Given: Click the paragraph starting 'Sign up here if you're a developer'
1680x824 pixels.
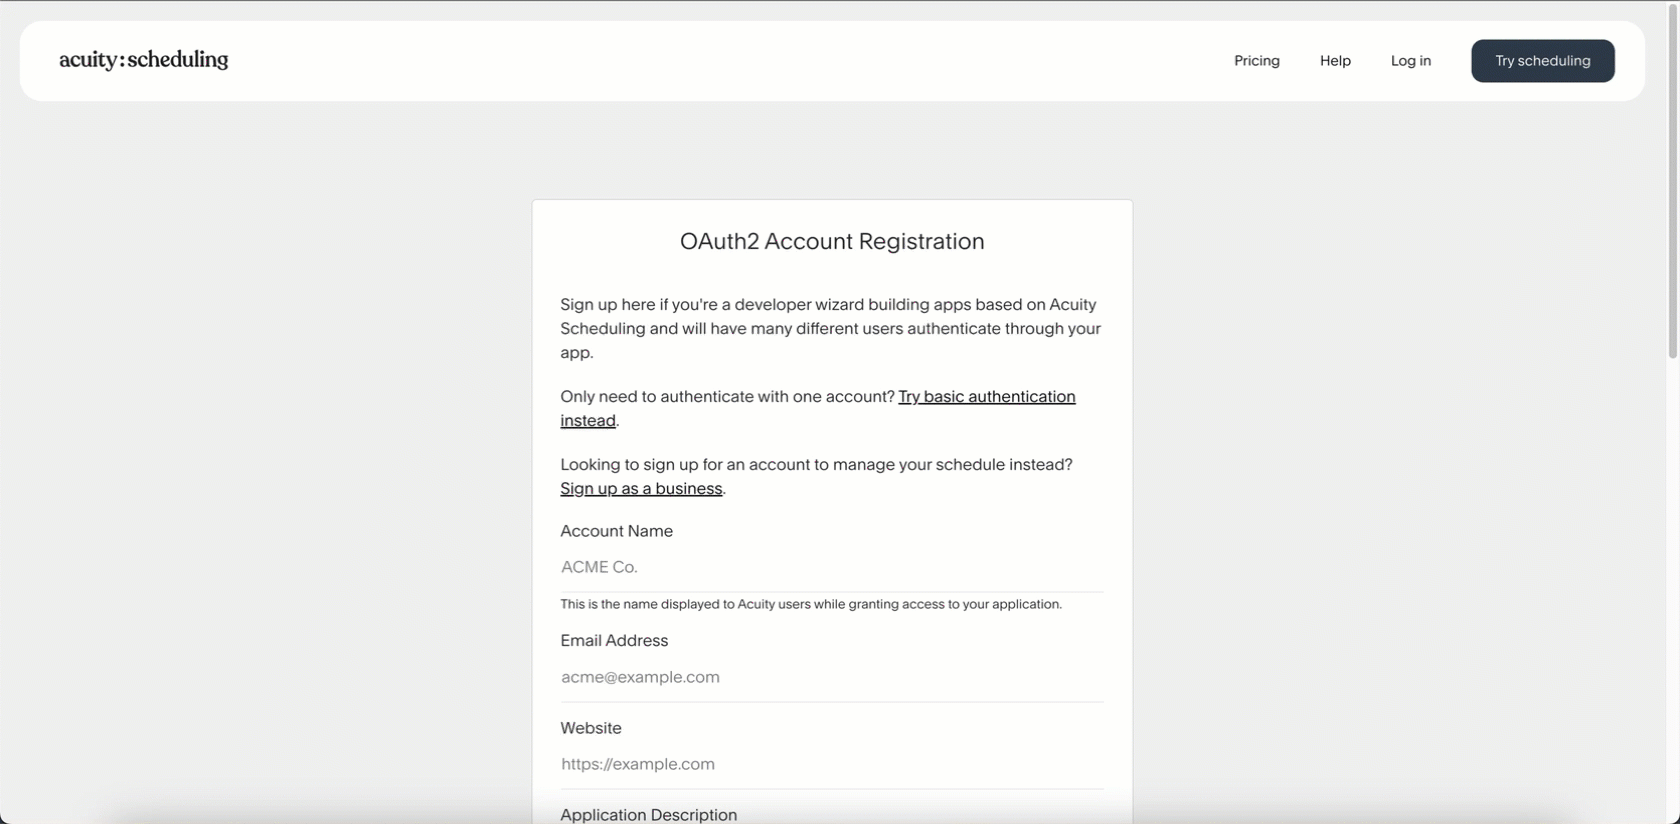Looking at the screenshot, I should [830, 328].
